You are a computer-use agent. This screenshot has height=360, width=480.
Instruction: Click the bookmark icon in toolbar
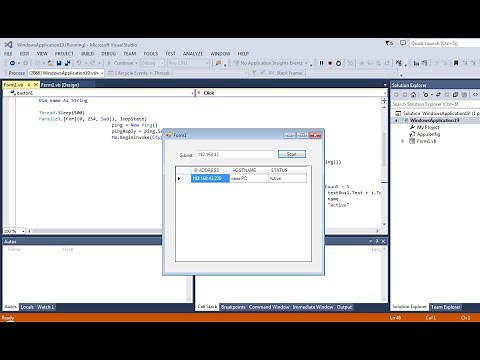pyautogui.click(x=456, y=63)
